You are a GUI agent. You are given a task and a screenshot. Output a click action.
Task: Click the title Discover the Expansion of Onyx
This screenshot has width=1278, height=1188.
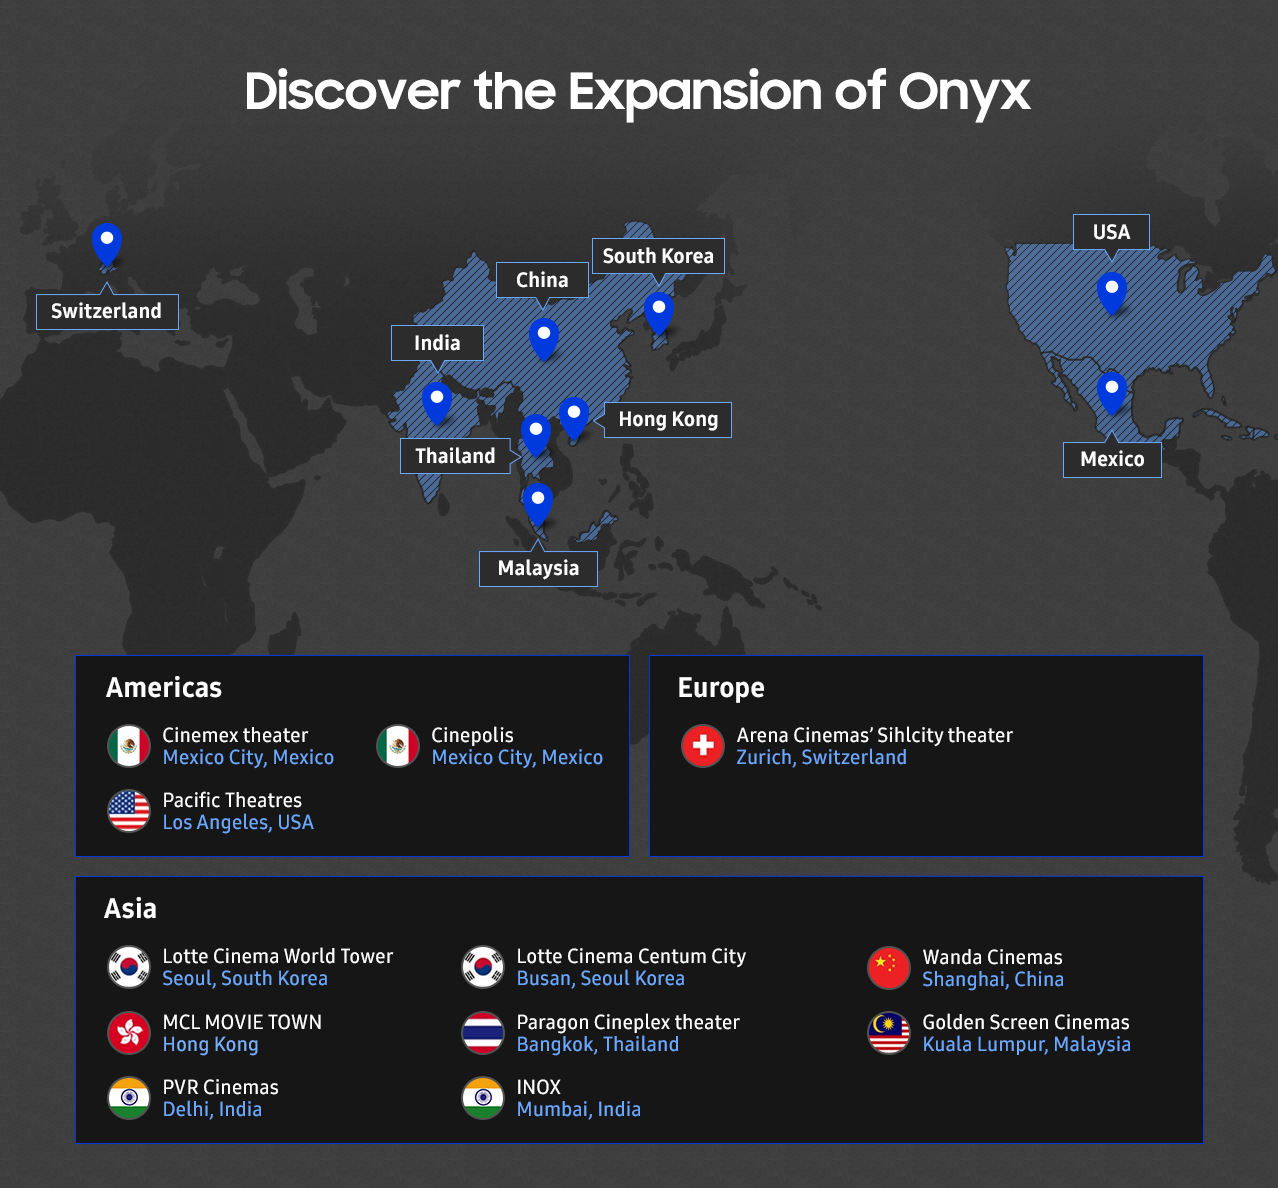pos(638,92)
